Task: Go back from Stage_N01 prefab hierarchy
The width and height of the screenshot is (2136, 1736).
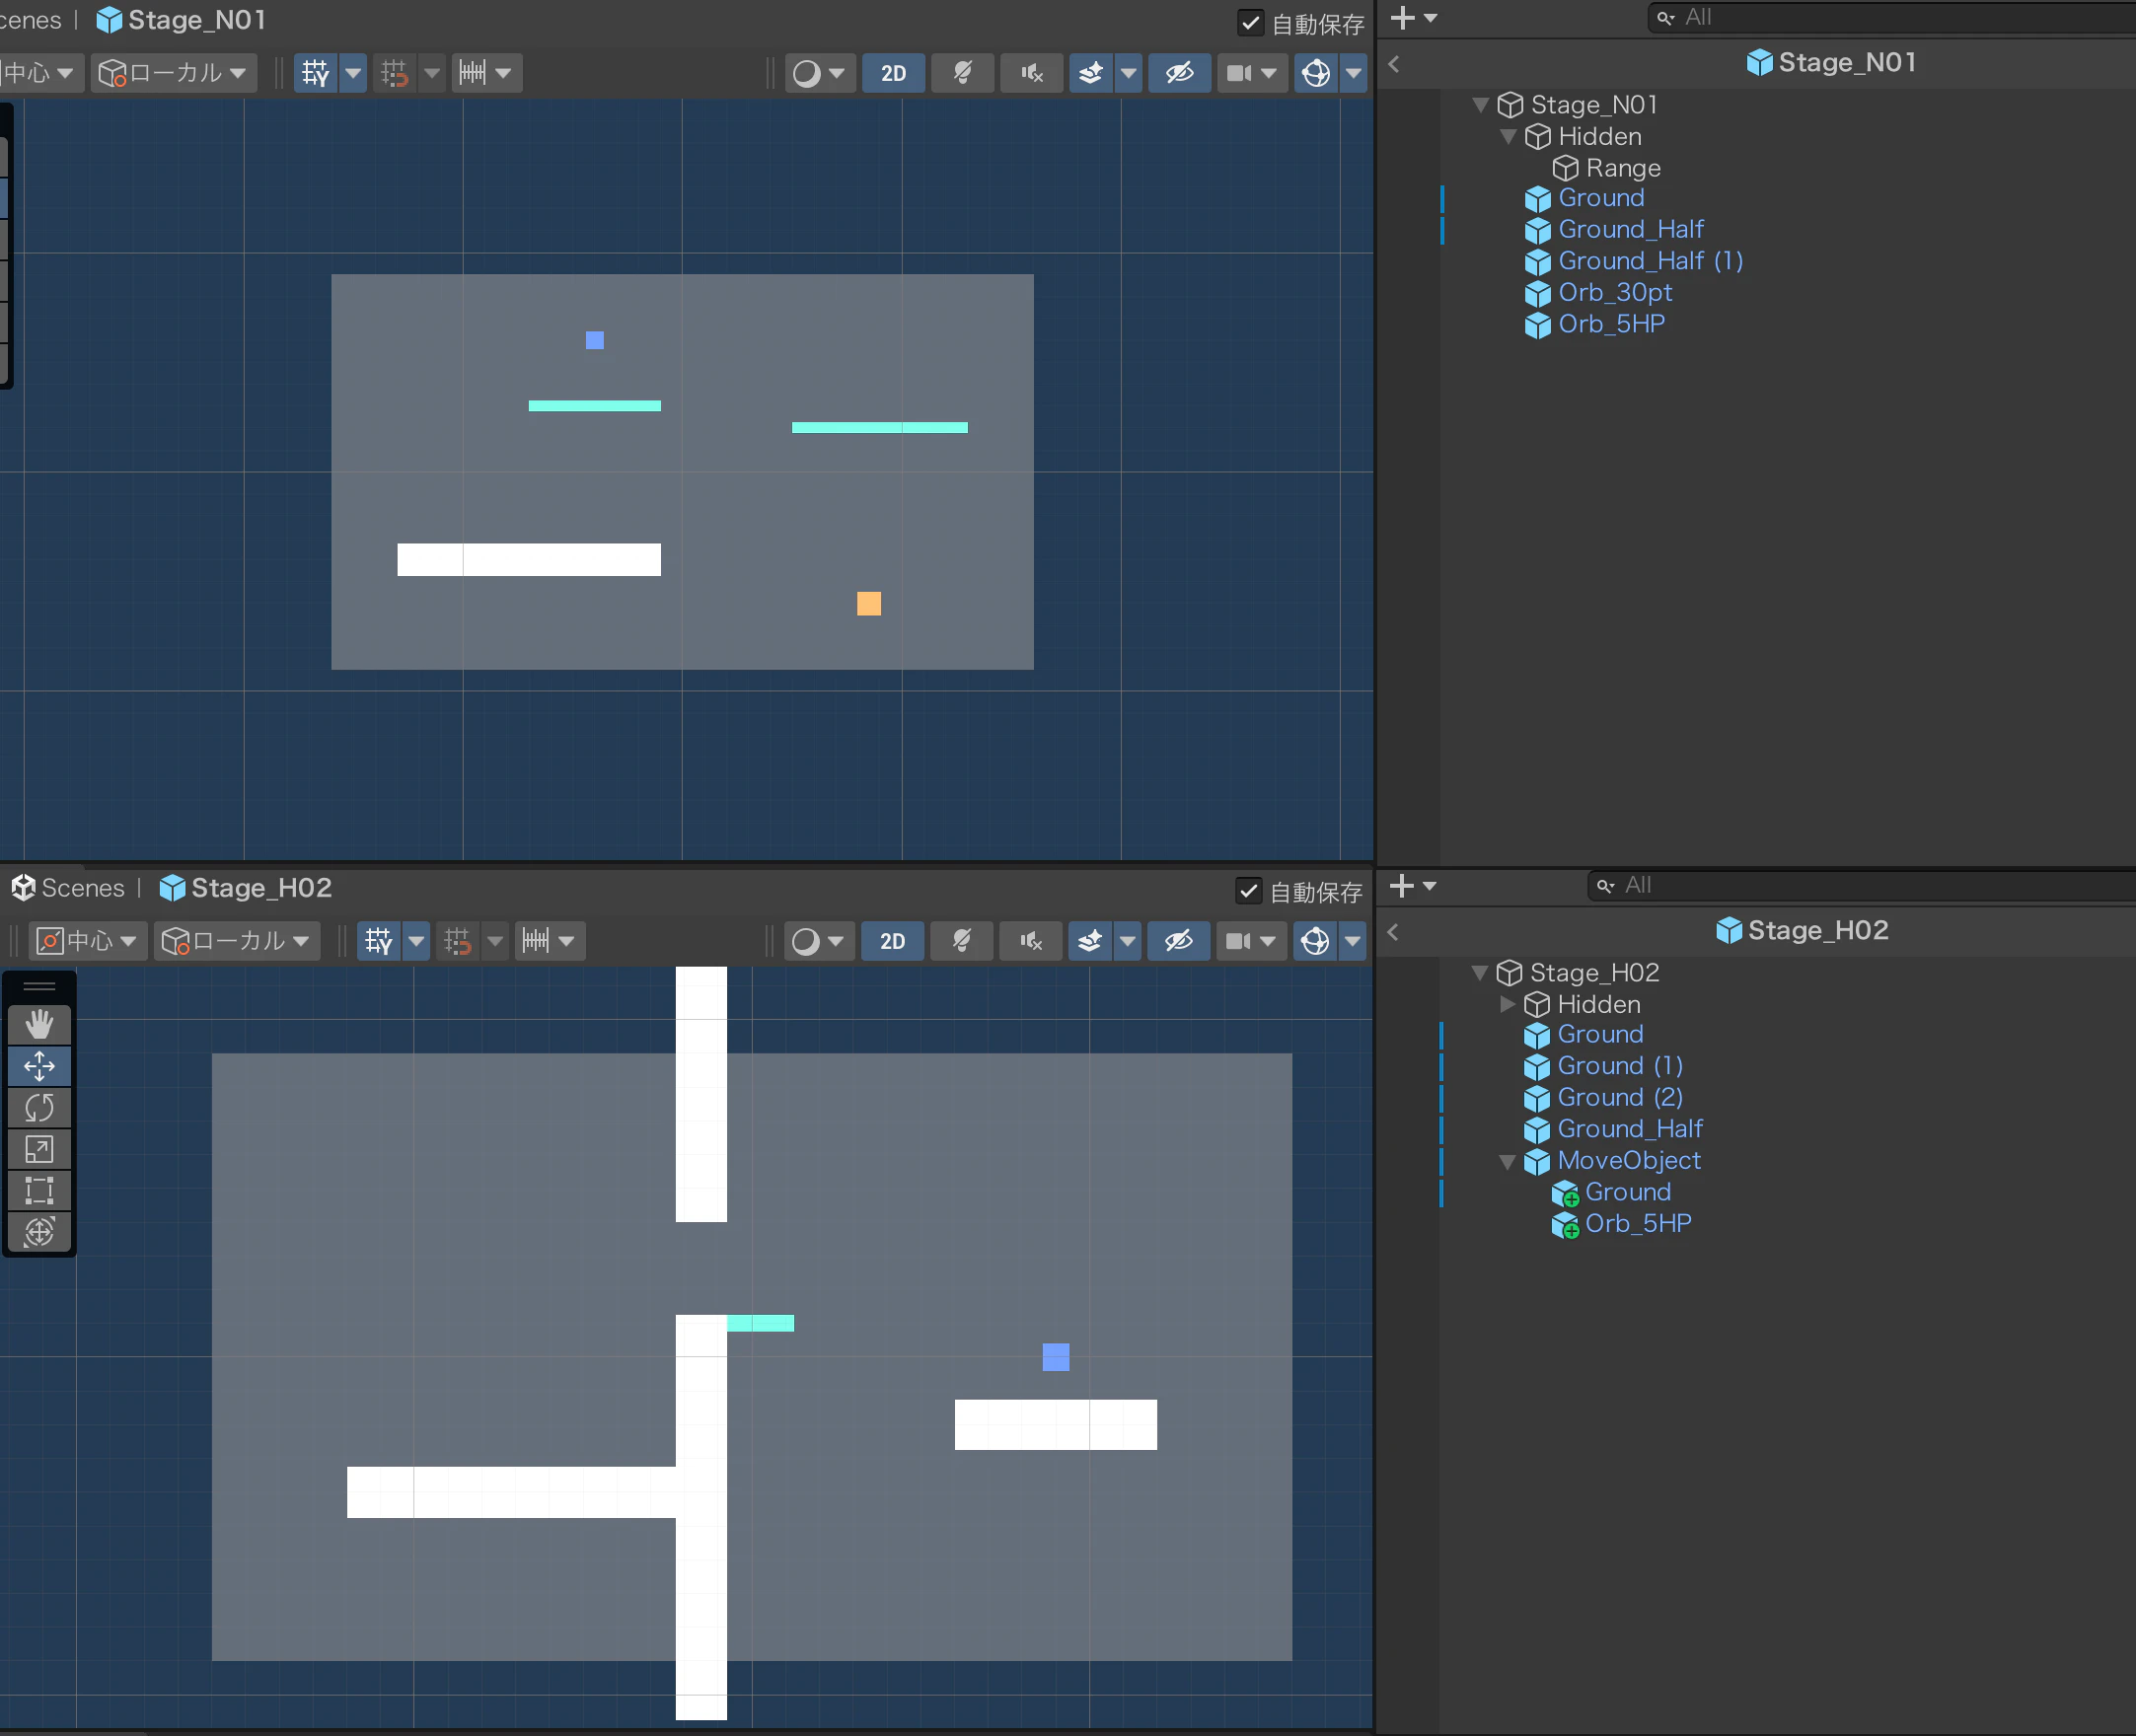Action: click(x=1394, y=64)
